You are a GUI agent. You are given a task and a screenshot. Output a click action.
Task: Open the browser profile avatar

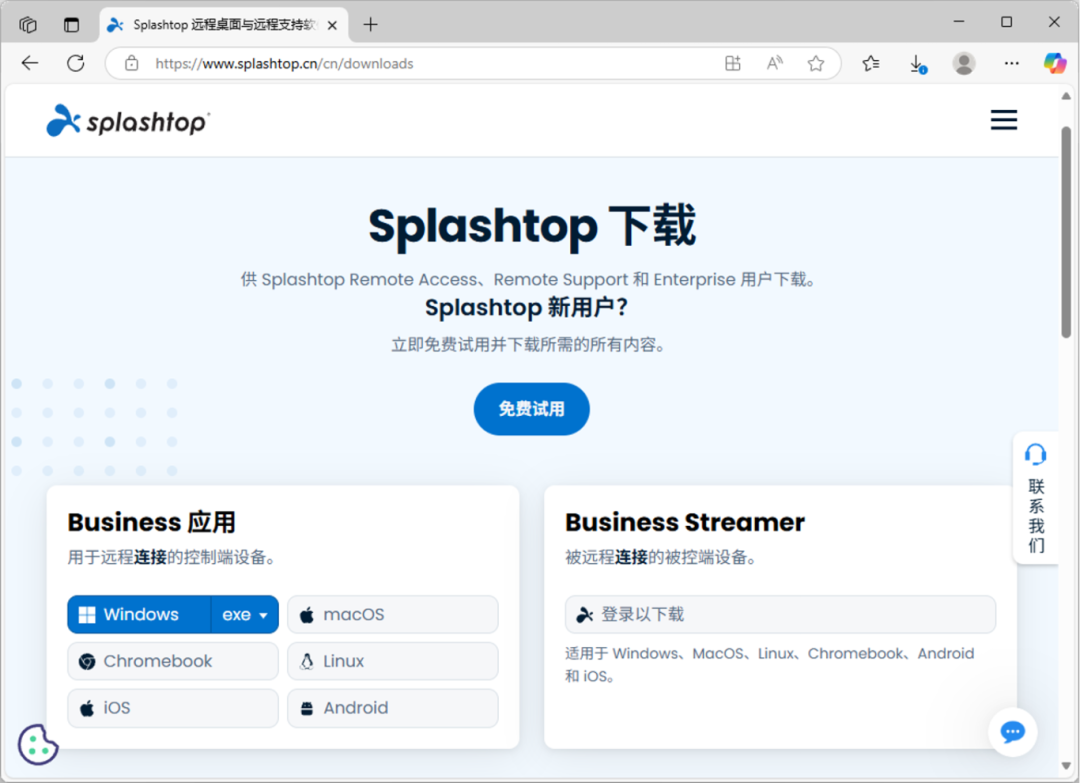(x=964, y=64)
